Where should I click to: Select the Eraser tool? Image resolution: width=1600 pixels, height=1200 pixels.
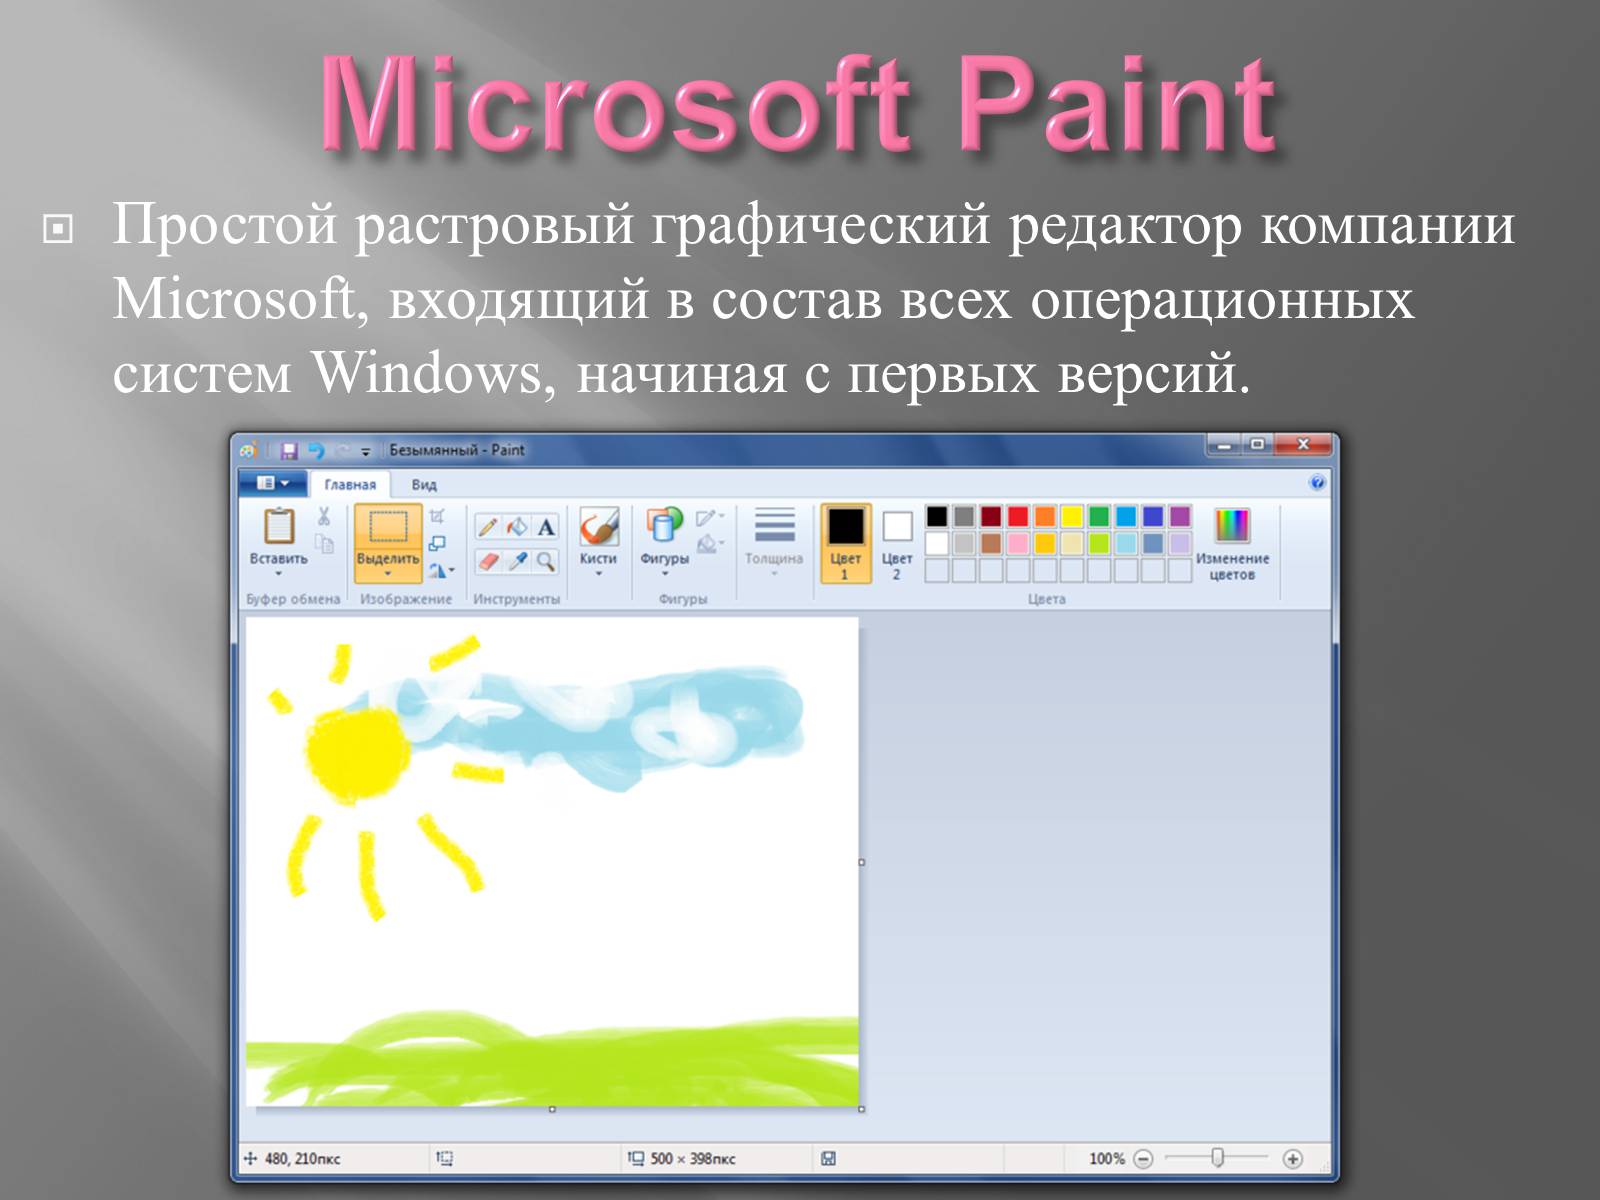tap(488, 561)
